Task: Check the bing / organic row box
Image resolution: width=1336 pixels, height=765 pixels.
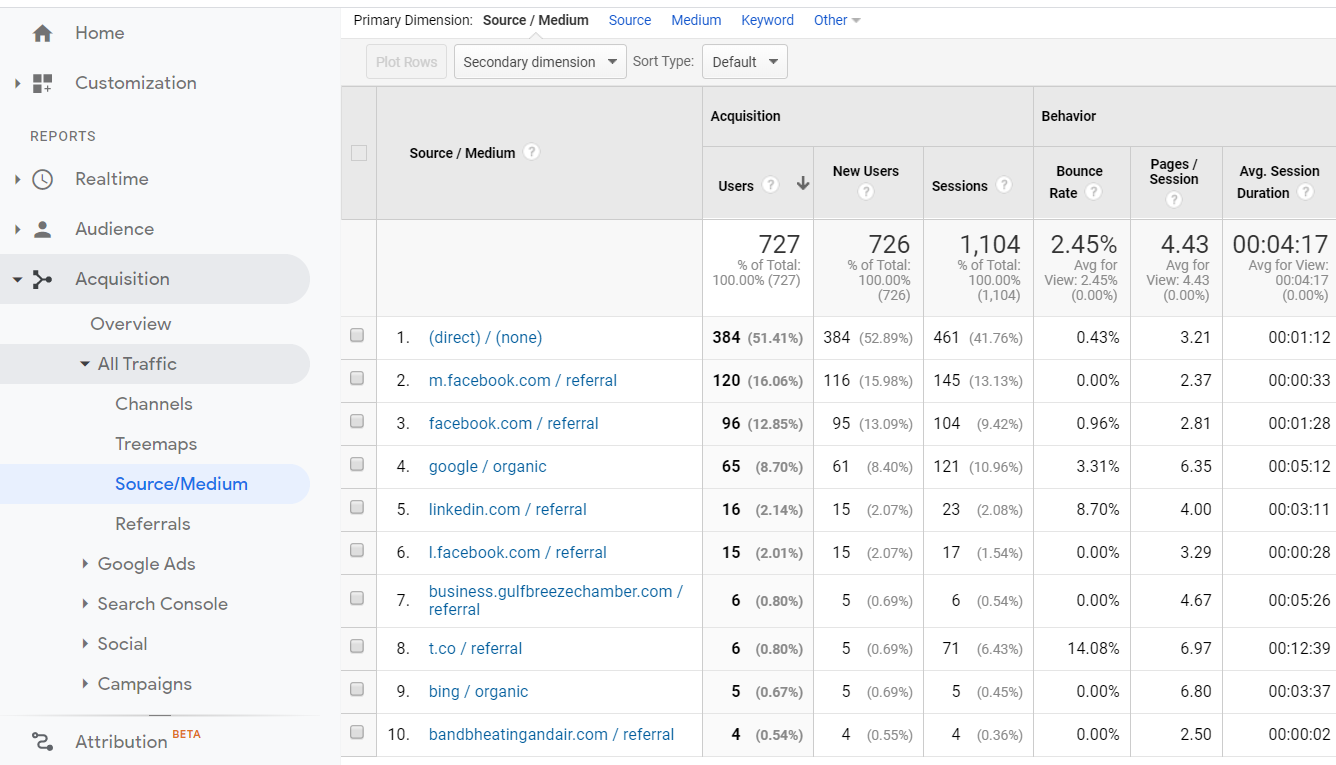Action: (x=357, y=690)
